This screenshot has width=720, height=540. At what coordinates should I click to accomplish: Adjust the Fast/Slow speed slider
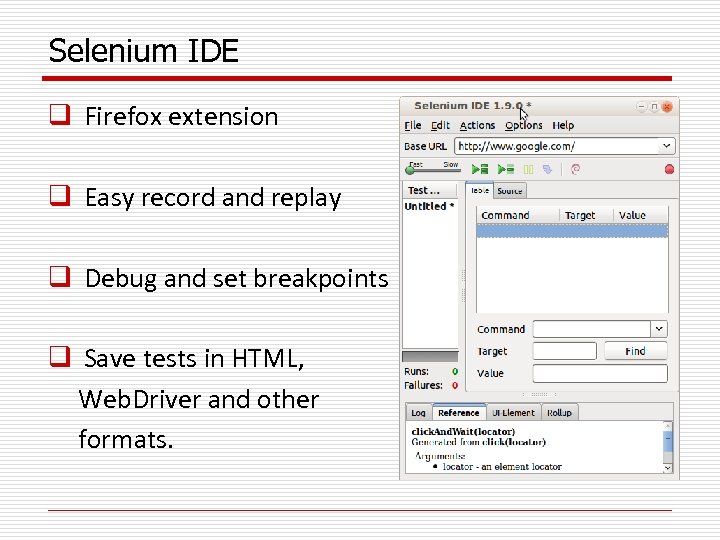point(433,169)
